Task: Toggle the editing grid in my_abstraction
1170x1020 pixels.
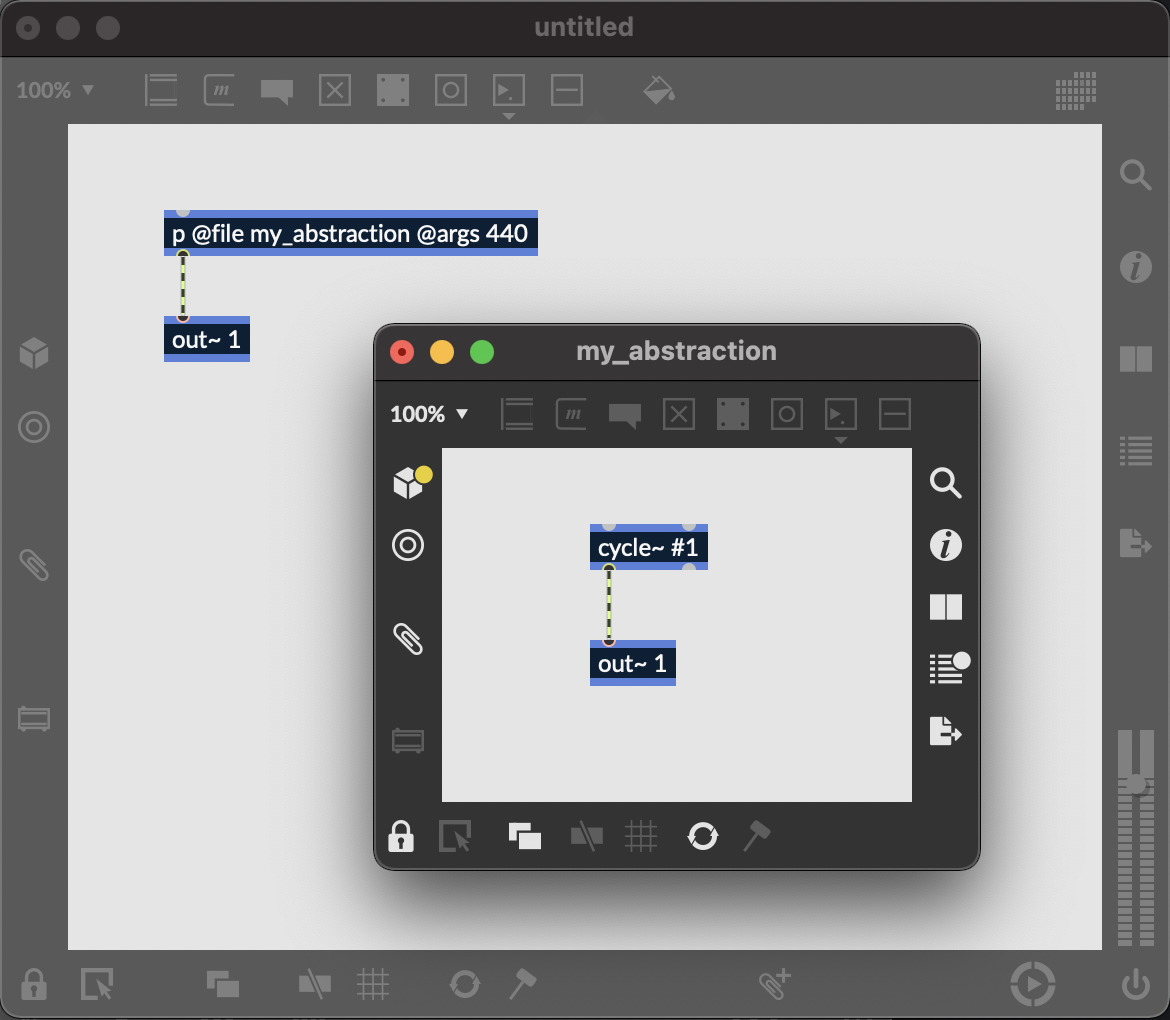Action: pos(641,837)
